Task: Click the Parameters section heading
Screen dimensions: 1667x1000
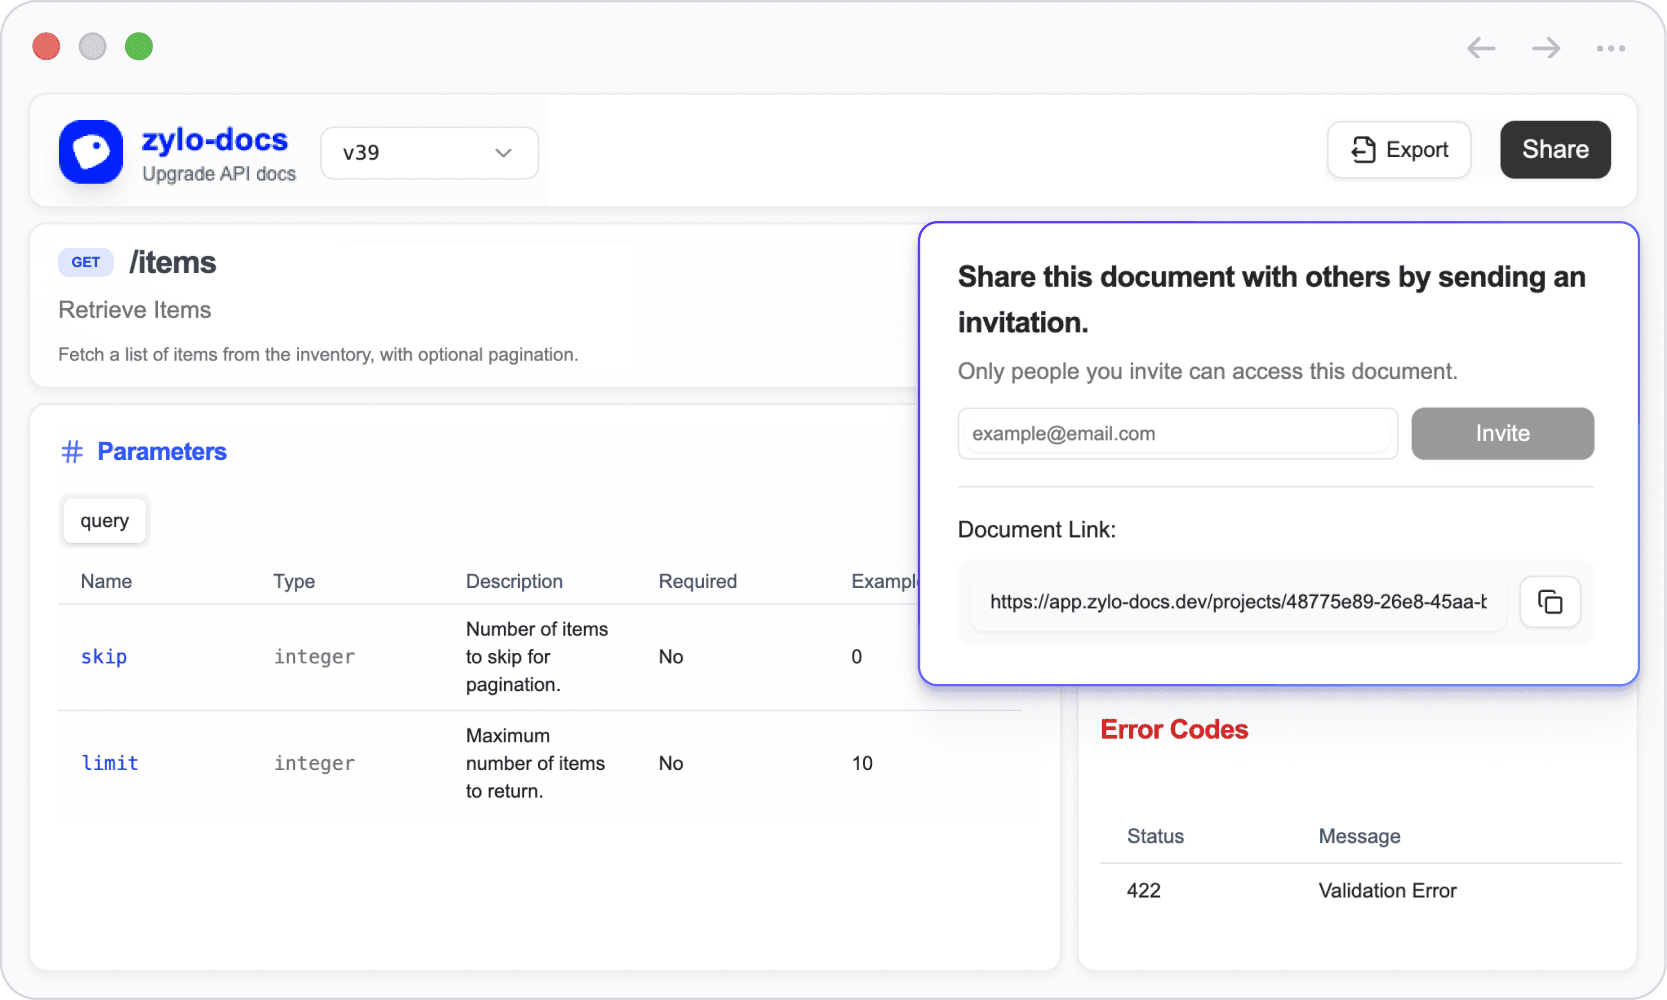Action: pyautogui.click(x=162, y=452)
